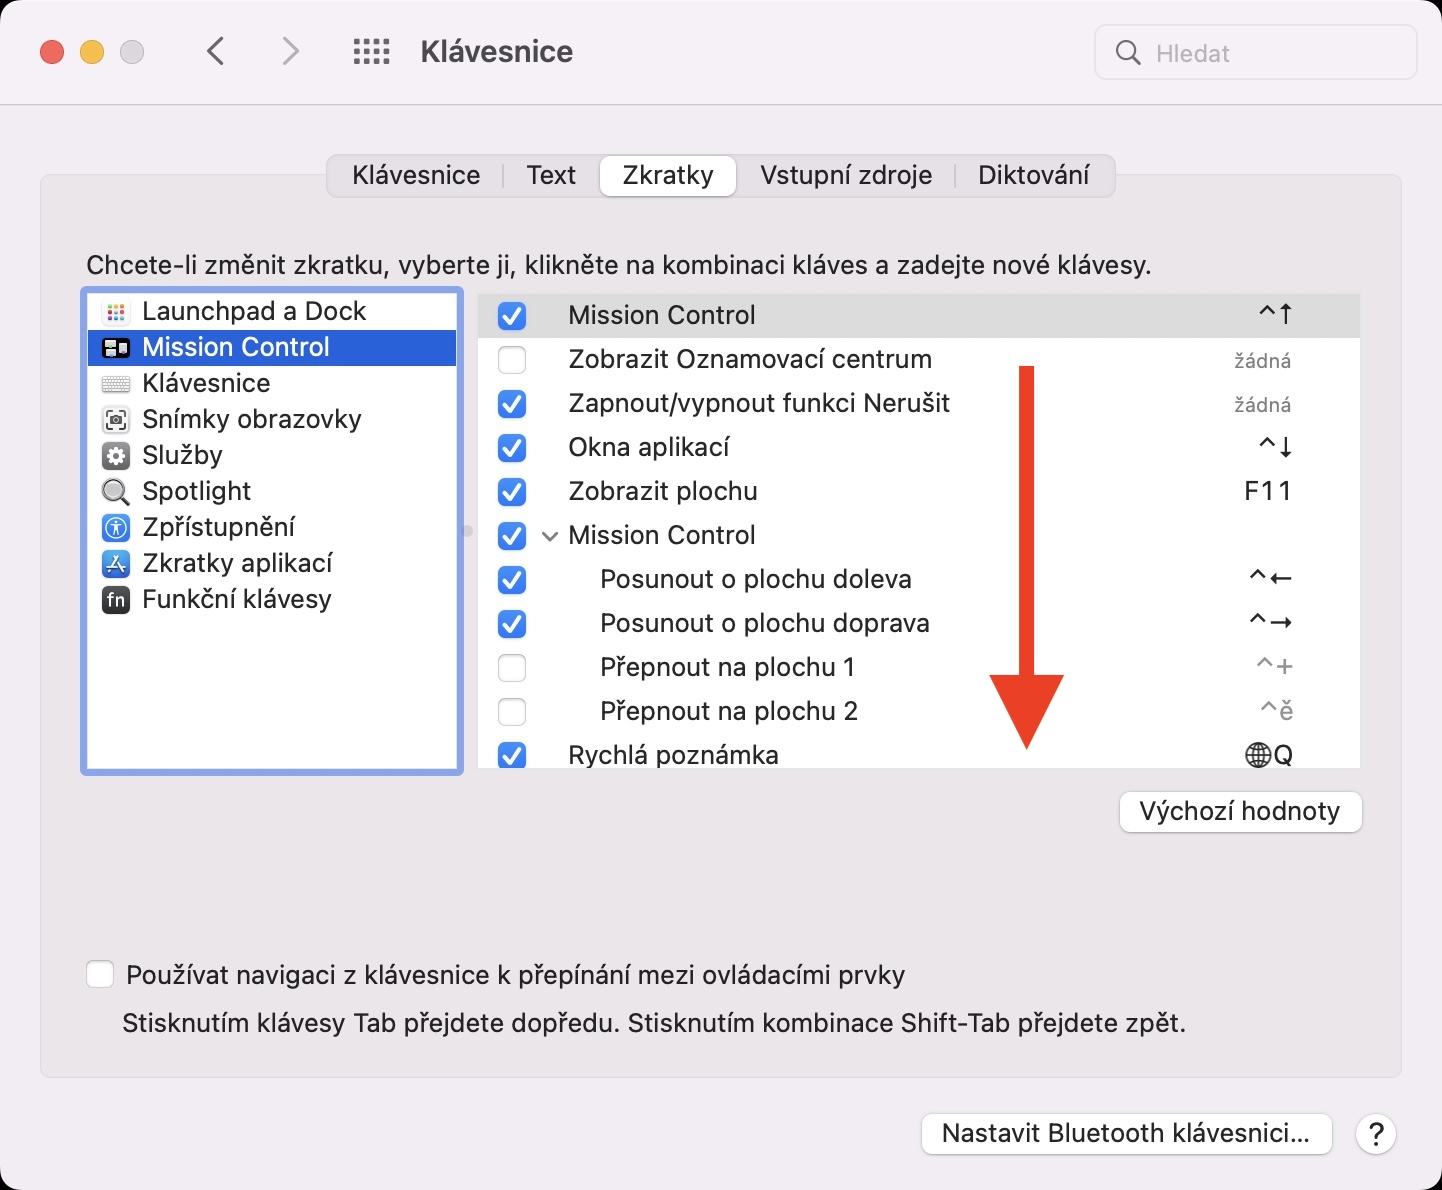Enable the Přepnout na plochu 1 checkbox
1442x1190 pixels.
512,668
